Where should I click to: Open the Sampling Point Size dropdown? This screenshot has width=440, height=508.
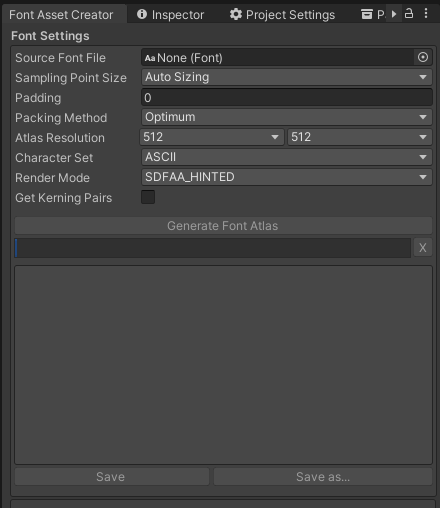tap(287, 77)
